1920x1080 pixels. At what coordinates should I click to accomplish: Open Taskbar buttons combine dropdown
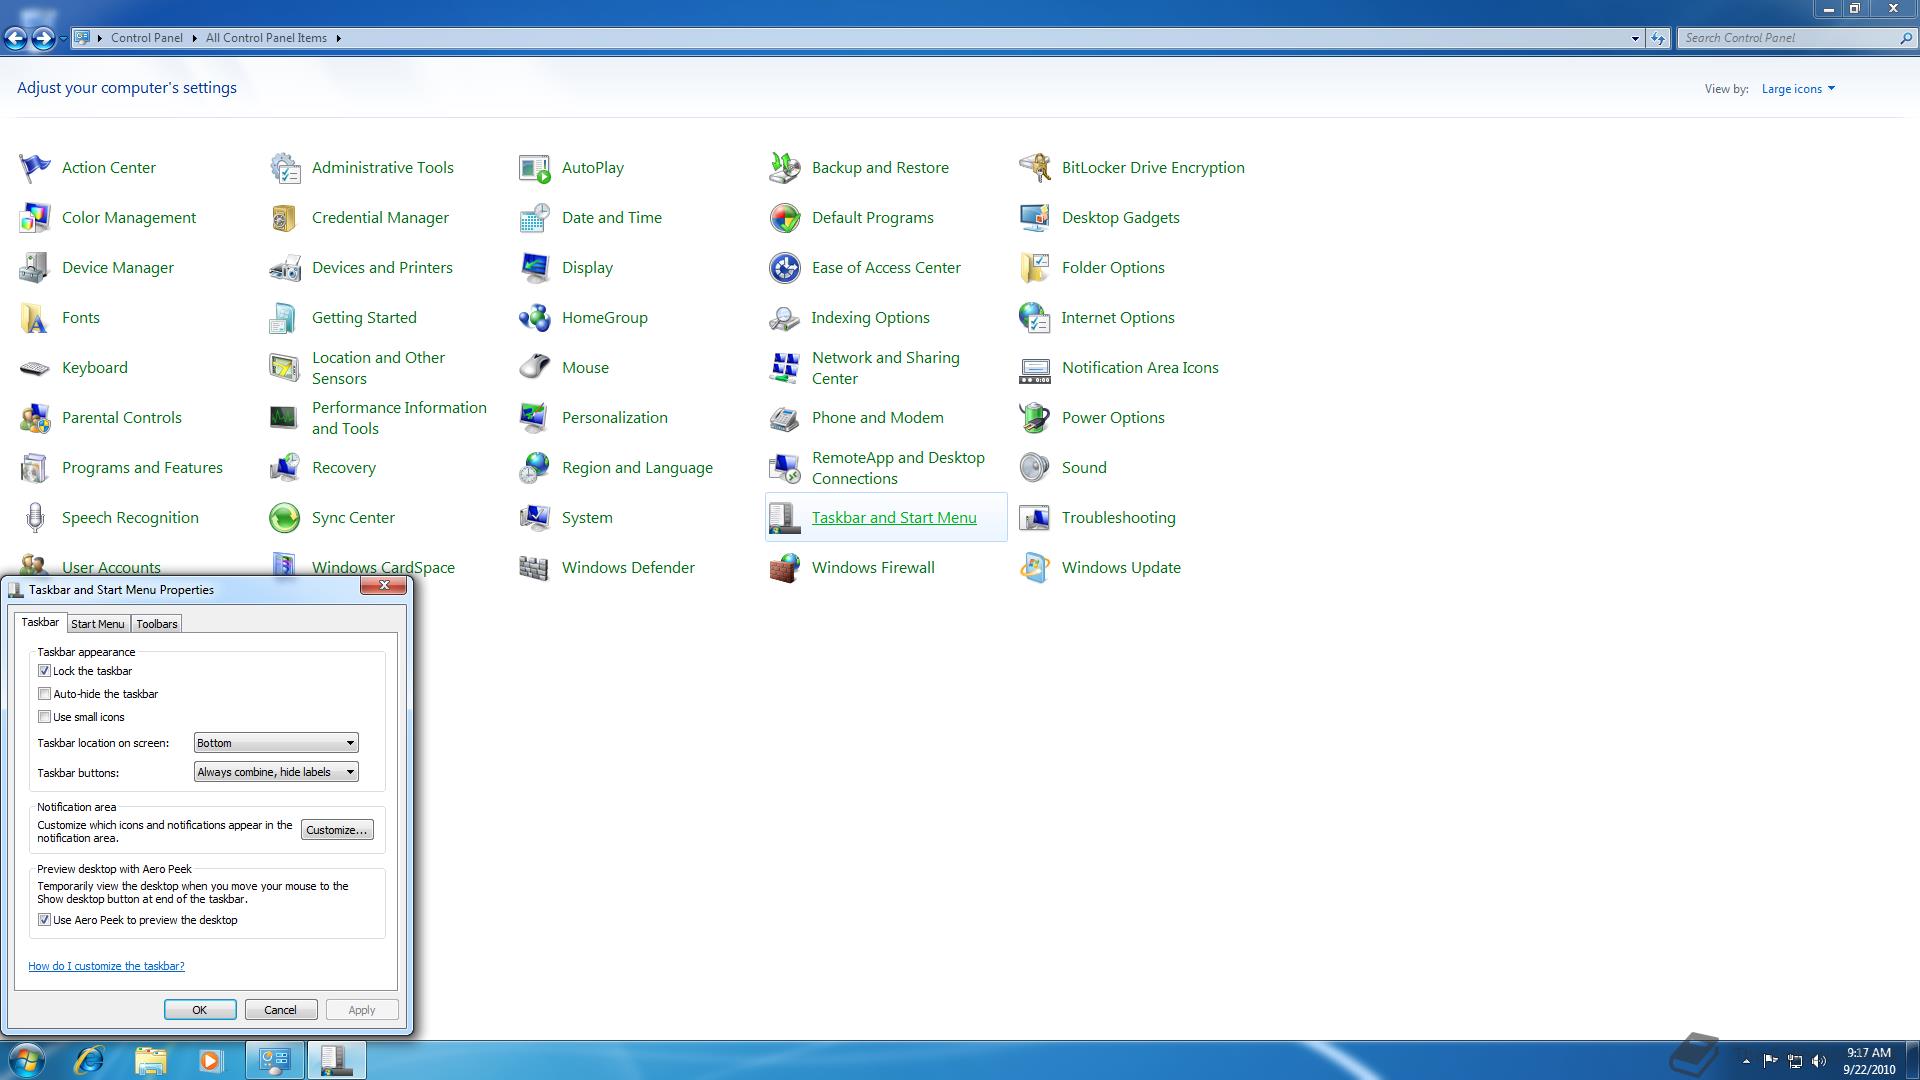coord(276,772)
